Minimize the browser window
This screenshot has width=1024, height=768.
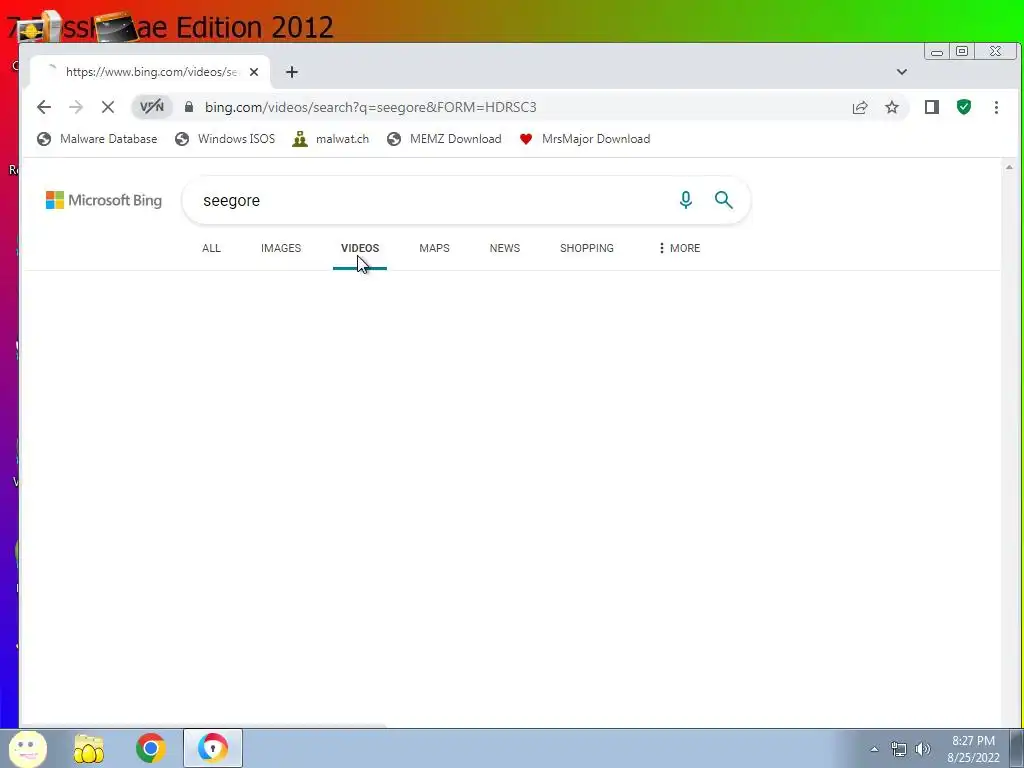pos(936,52)
